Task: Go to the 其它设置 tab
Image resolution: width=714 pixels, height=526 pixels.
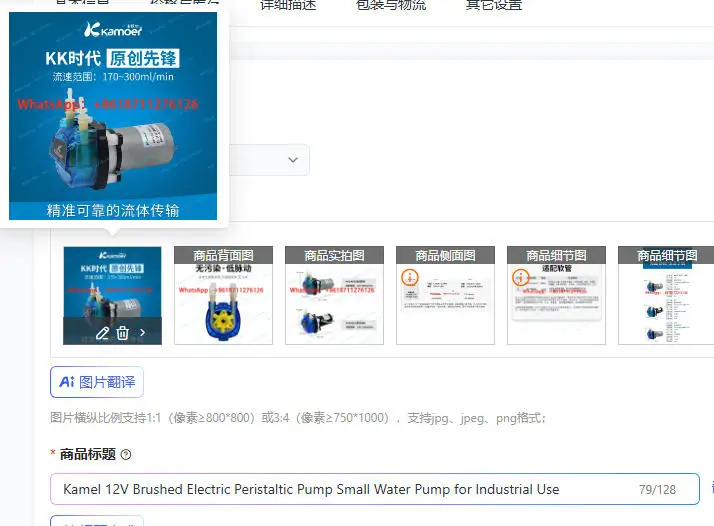Action: (x=494, y=5)
